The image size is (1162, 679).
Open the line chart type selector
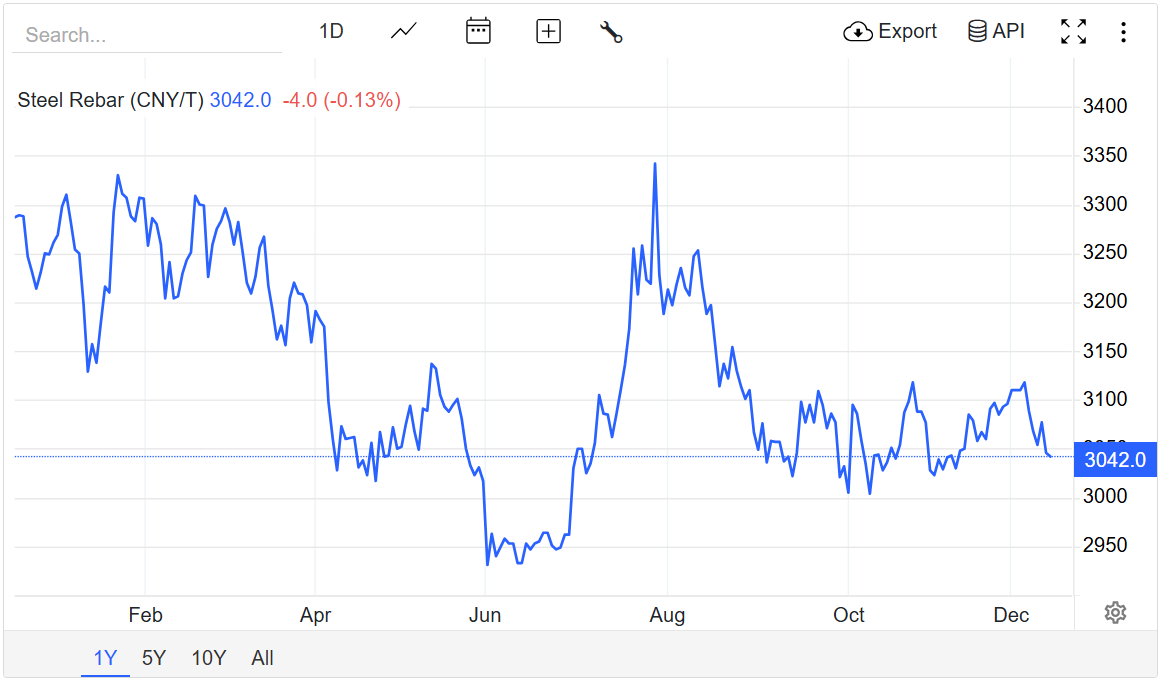(x=404, y=31)
